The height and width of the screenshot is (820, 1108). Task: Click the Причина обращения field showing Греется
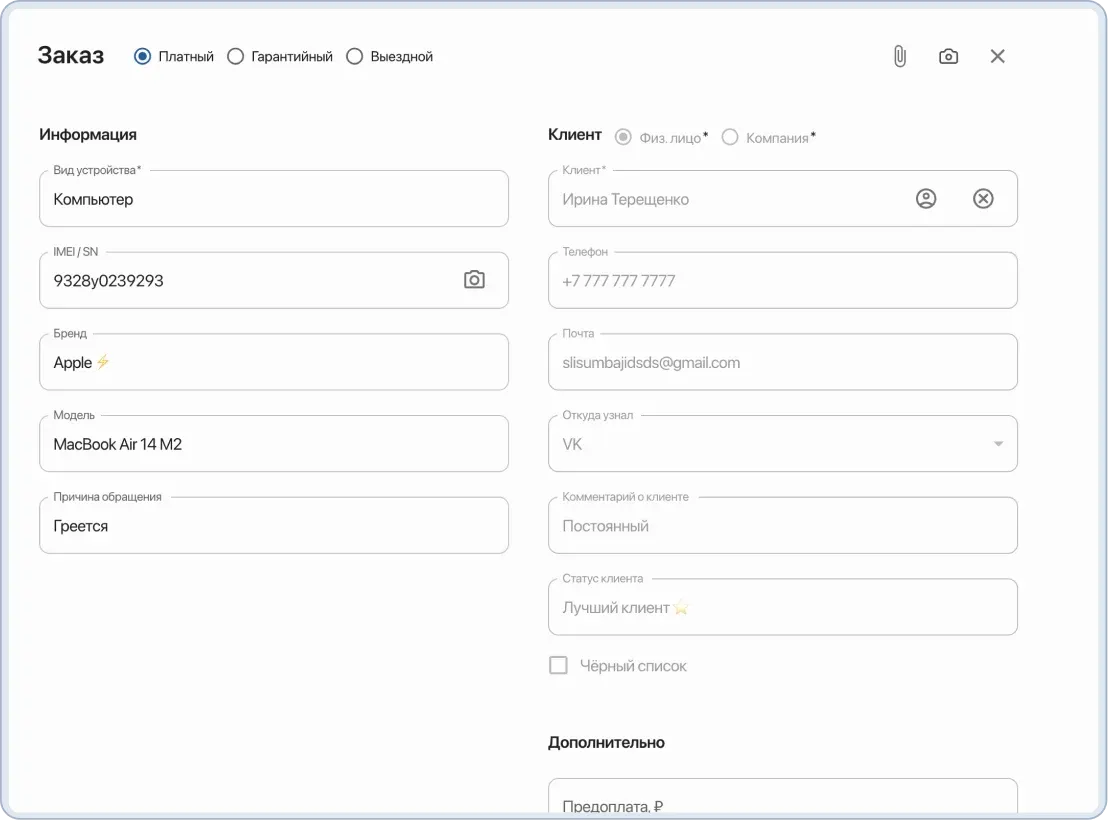pos(273,524)
